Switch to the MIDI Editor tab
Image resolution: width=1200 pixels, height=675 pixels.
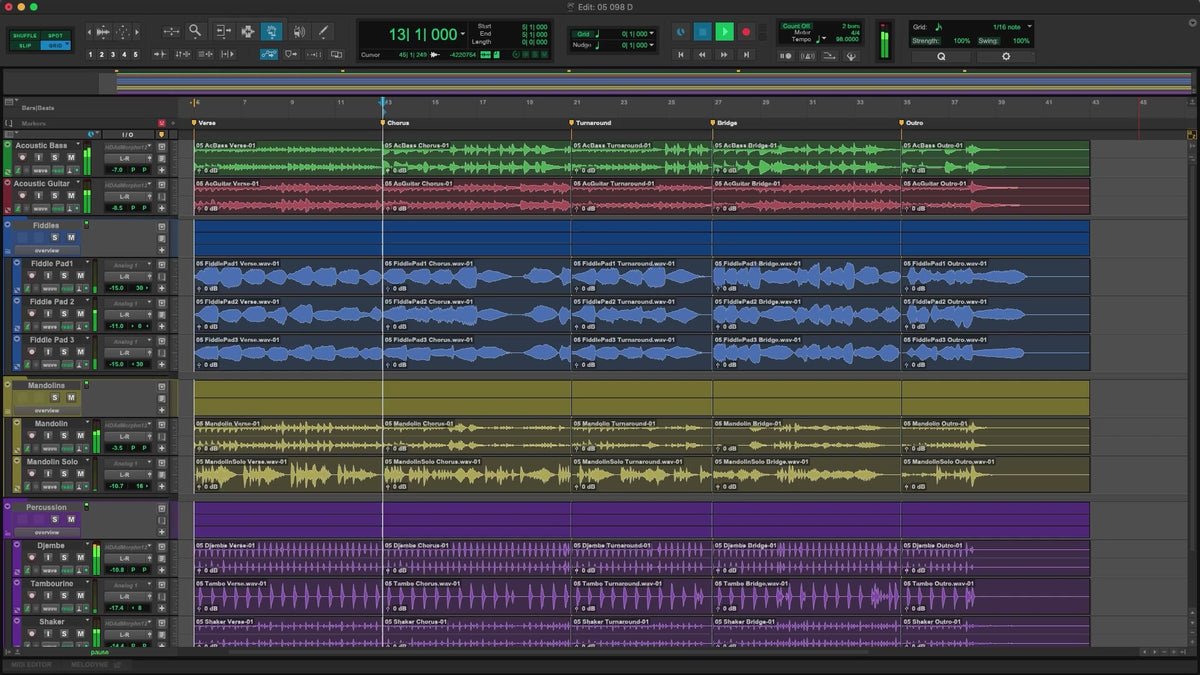(x=31, y=664)
